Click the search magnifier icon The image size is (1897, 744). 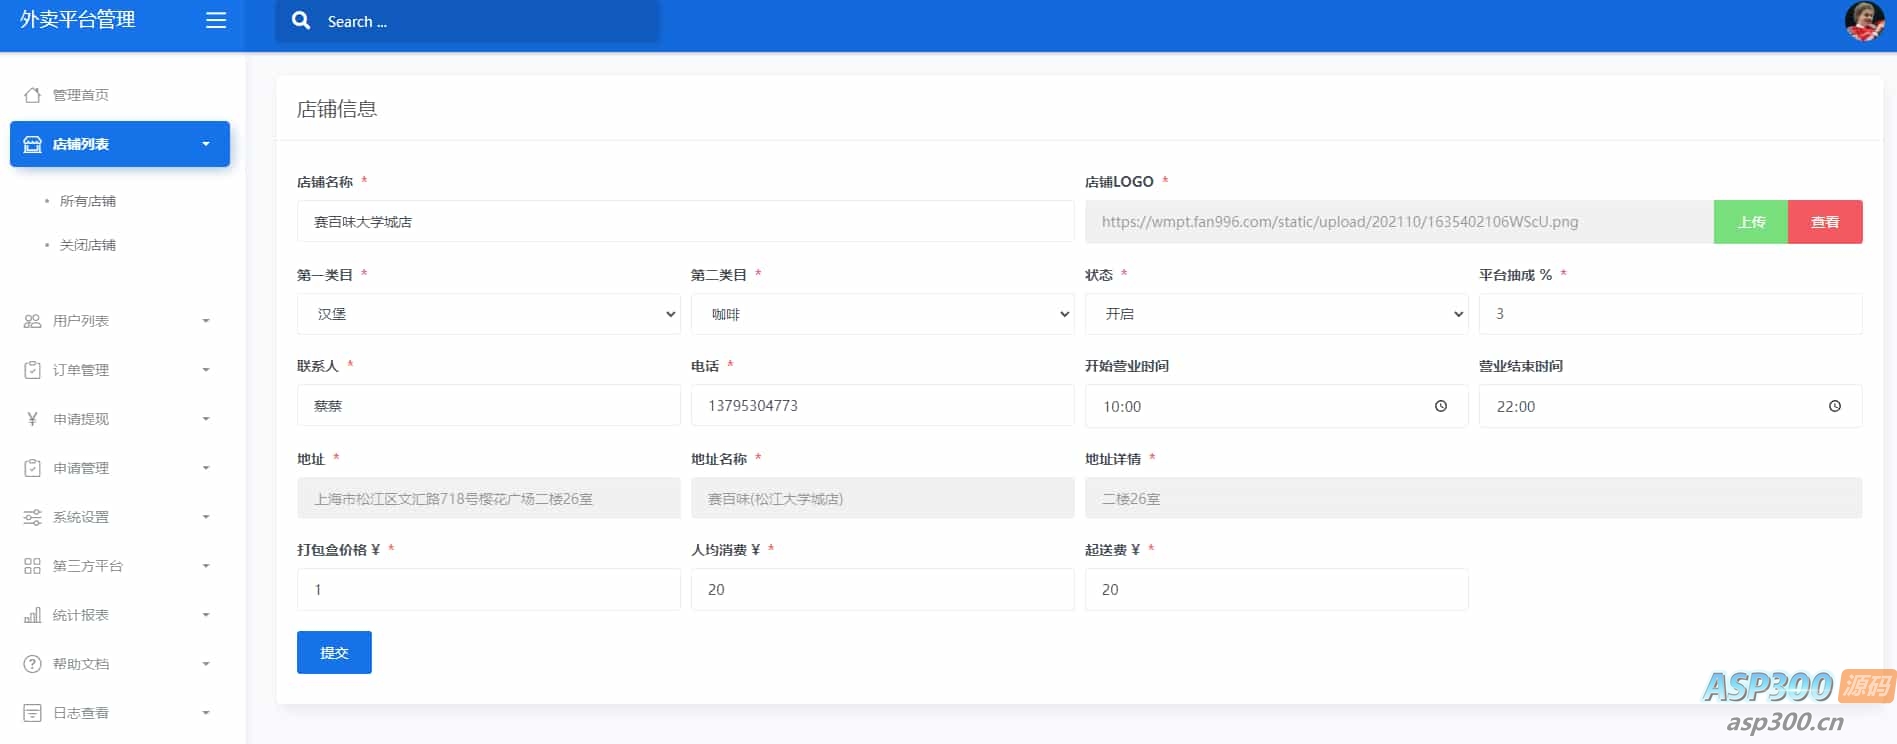(x=301, y=21)
